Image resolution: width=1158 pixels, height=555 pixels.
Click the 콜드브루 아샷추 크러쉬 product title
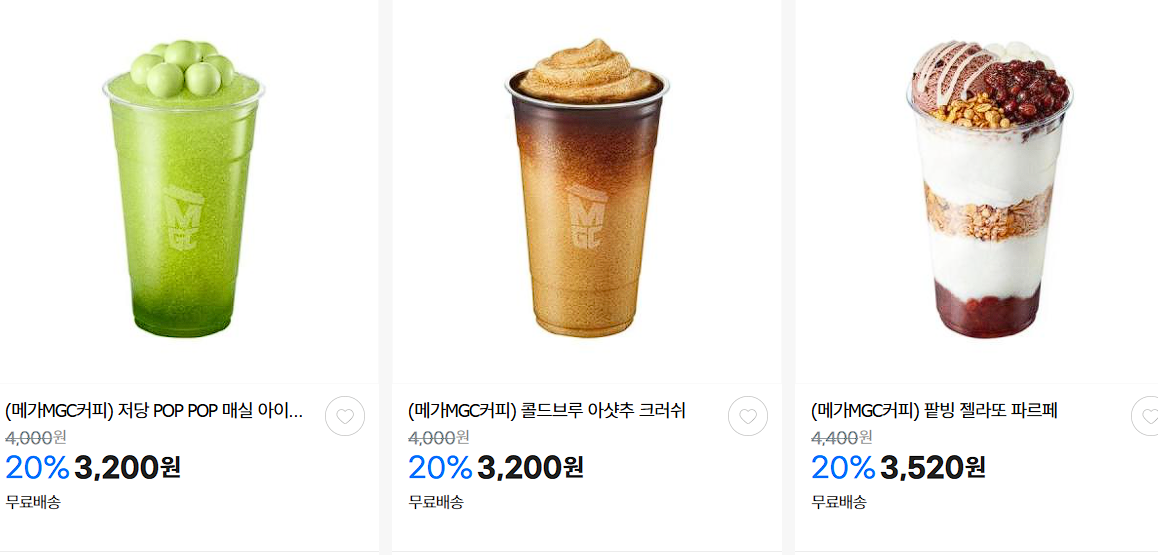[547, 411]
